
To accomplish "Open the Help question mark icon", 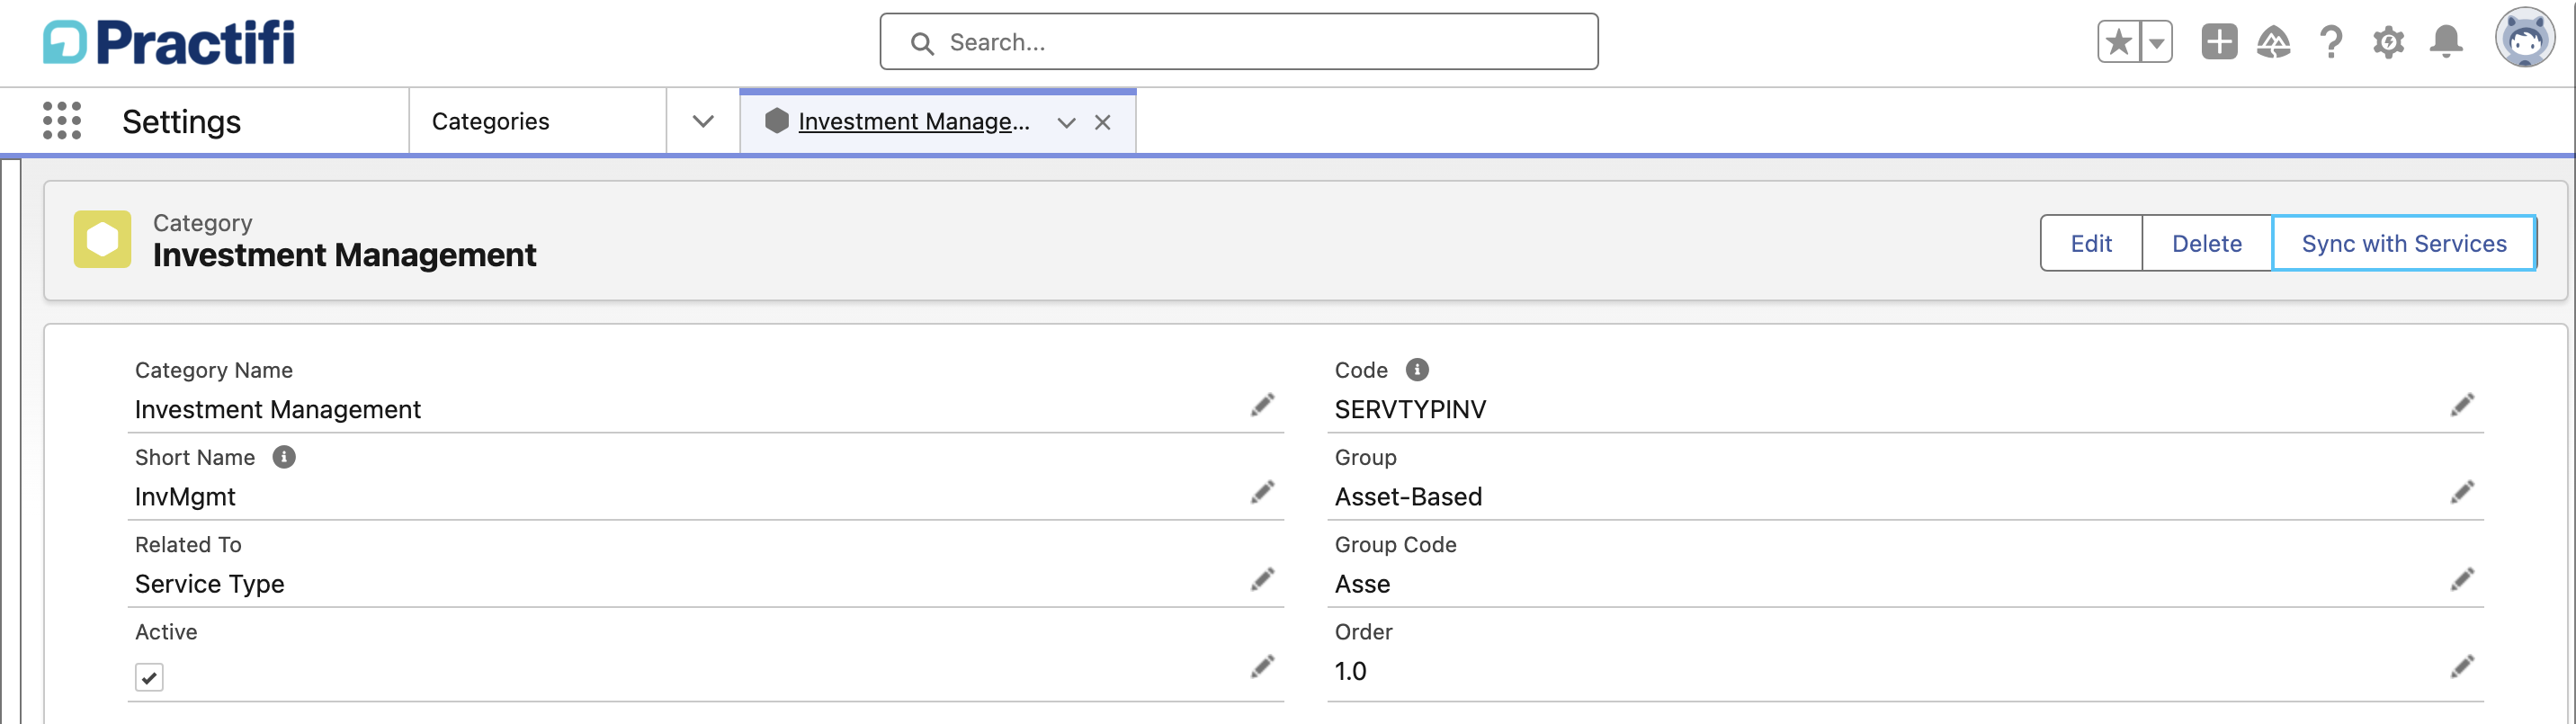I will (x=2331, y=42).
